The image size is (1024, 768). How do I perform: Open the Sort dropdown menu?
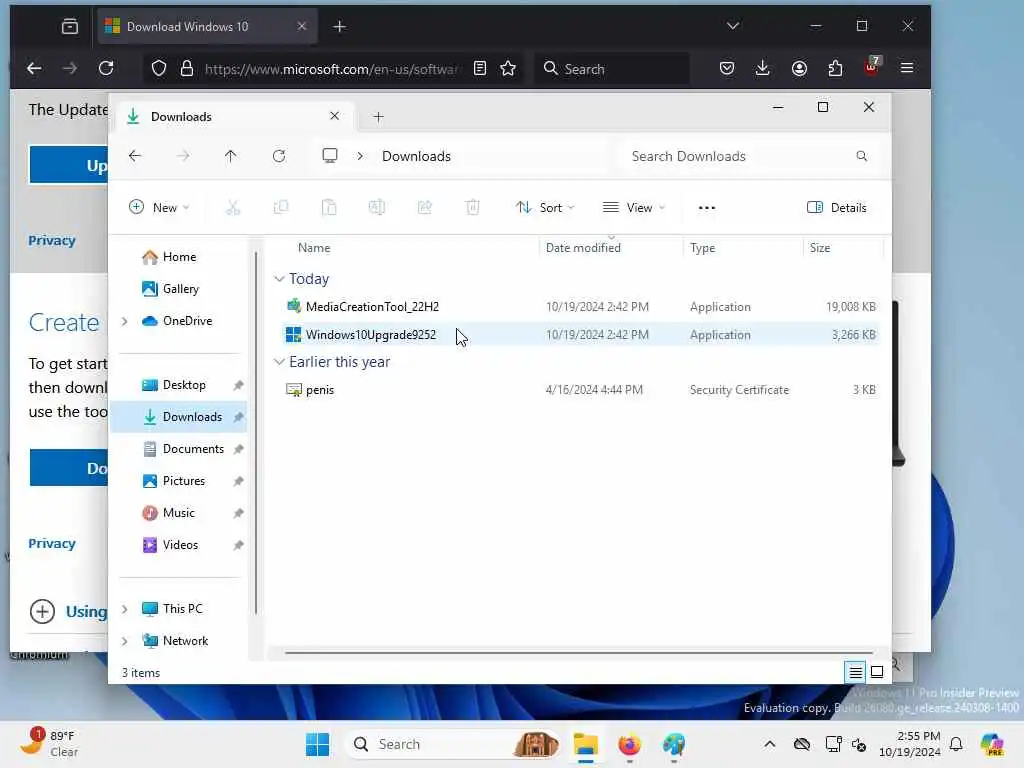(x=545, y=208)
